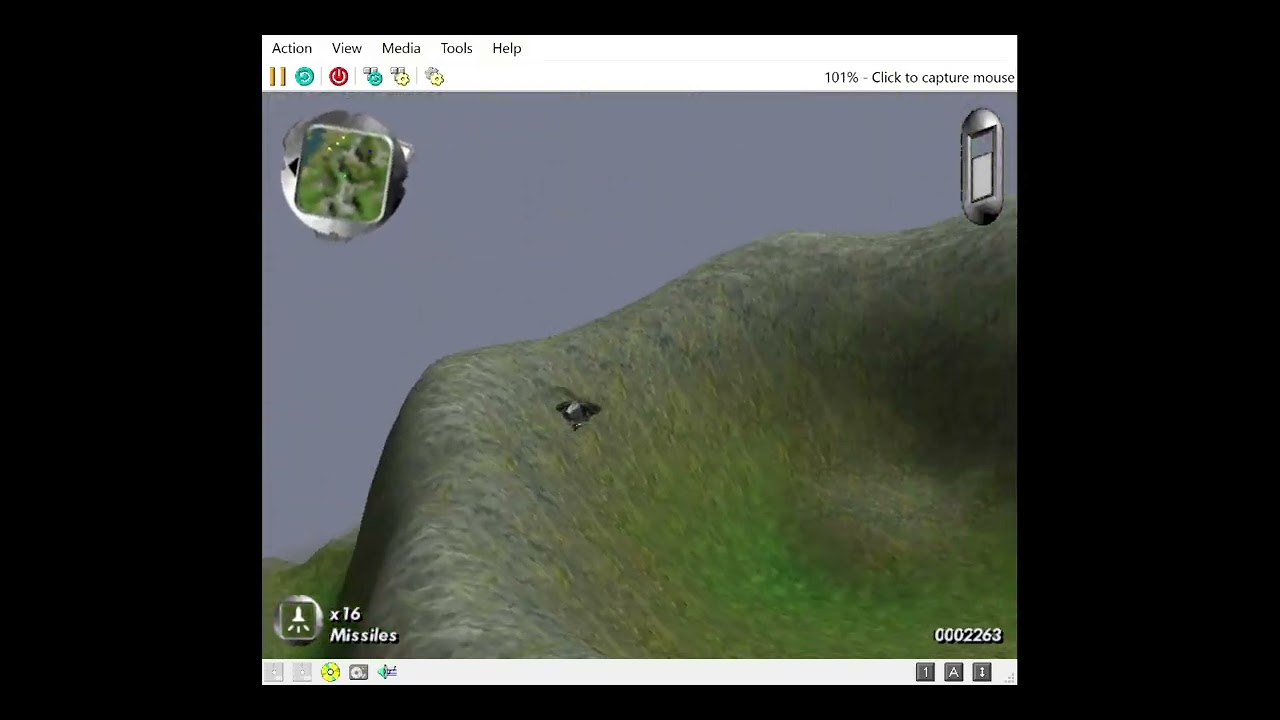
Task: Open the Tools menu
Action: 456,48
